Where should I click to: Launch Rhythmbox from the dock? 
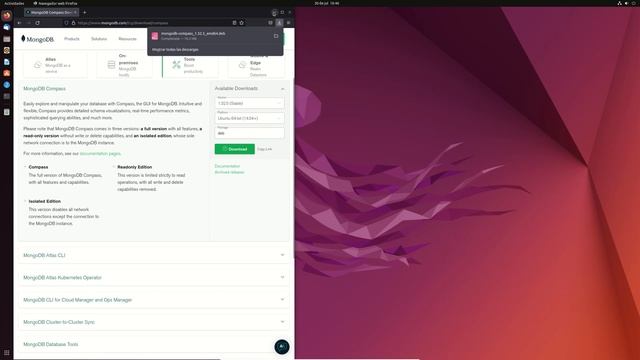(7, 50)
